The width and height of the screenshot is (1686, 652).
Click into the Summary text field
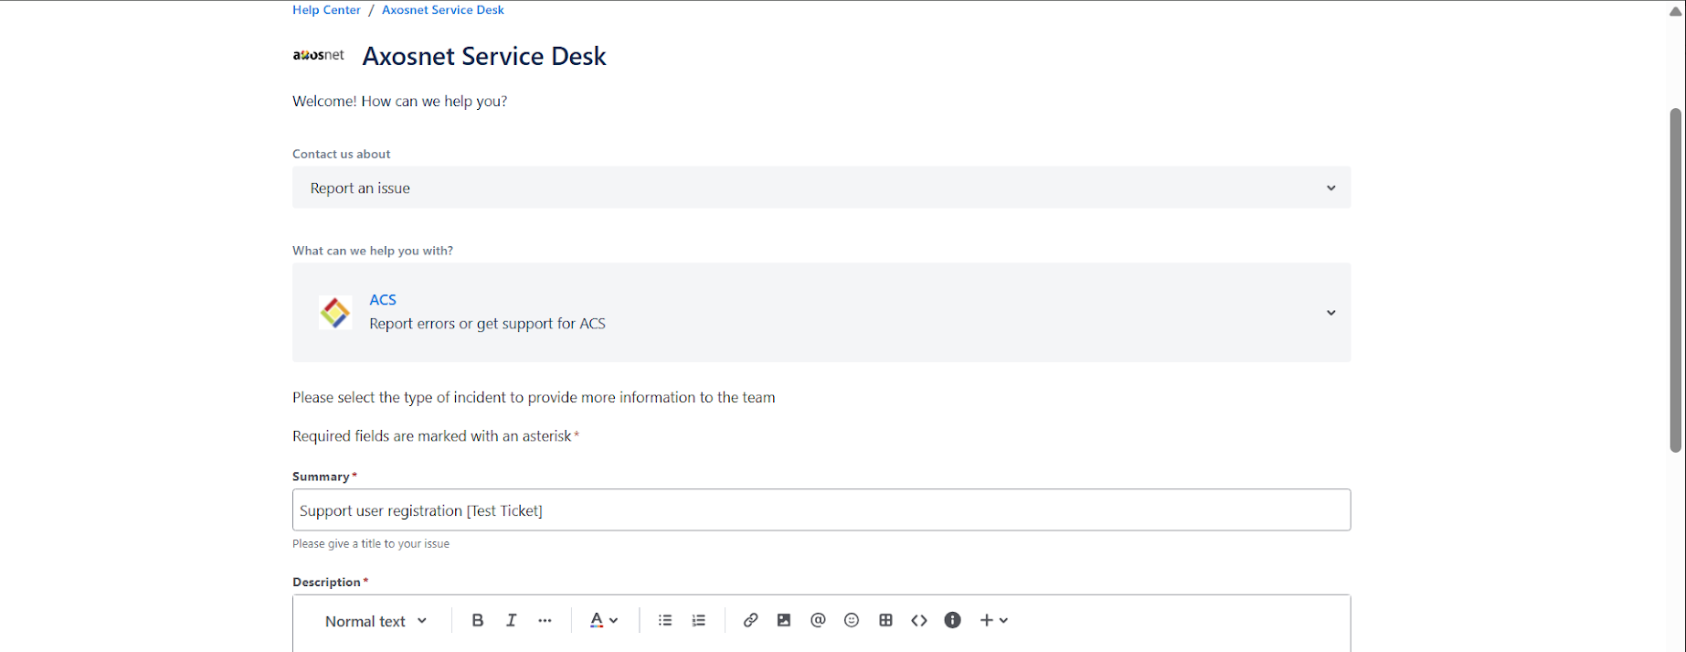point(820,510)
